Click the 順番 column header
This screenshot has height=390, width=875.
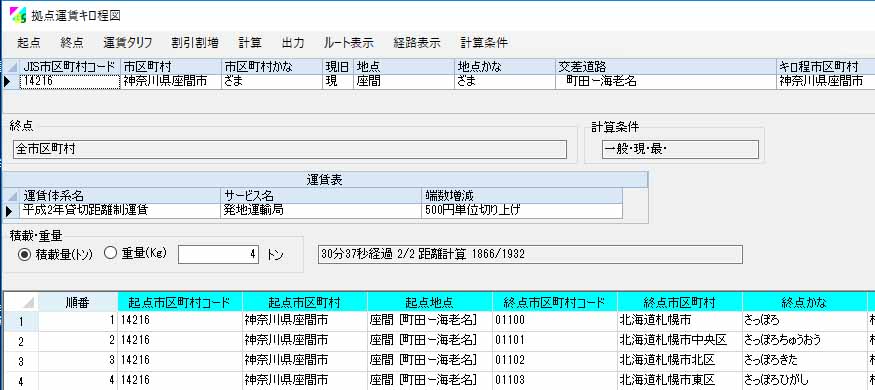coord(78,302)
